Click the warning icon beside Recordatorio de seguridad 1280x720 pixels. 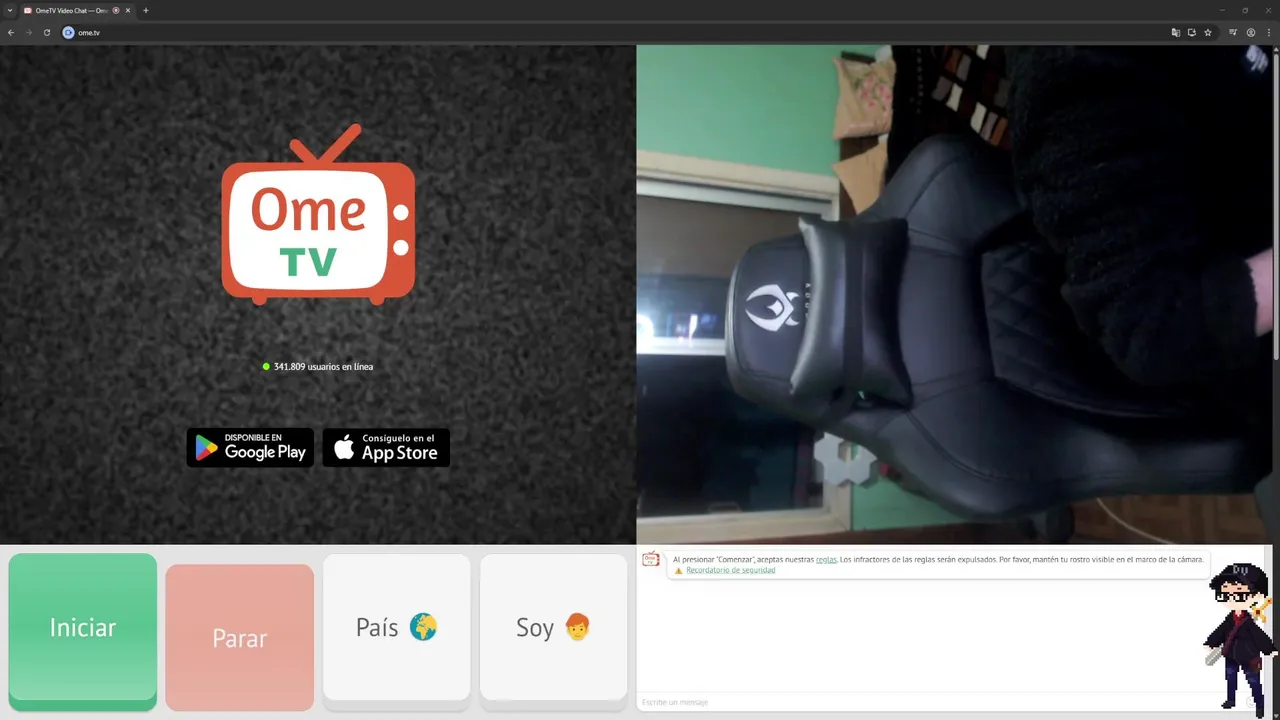679,570
